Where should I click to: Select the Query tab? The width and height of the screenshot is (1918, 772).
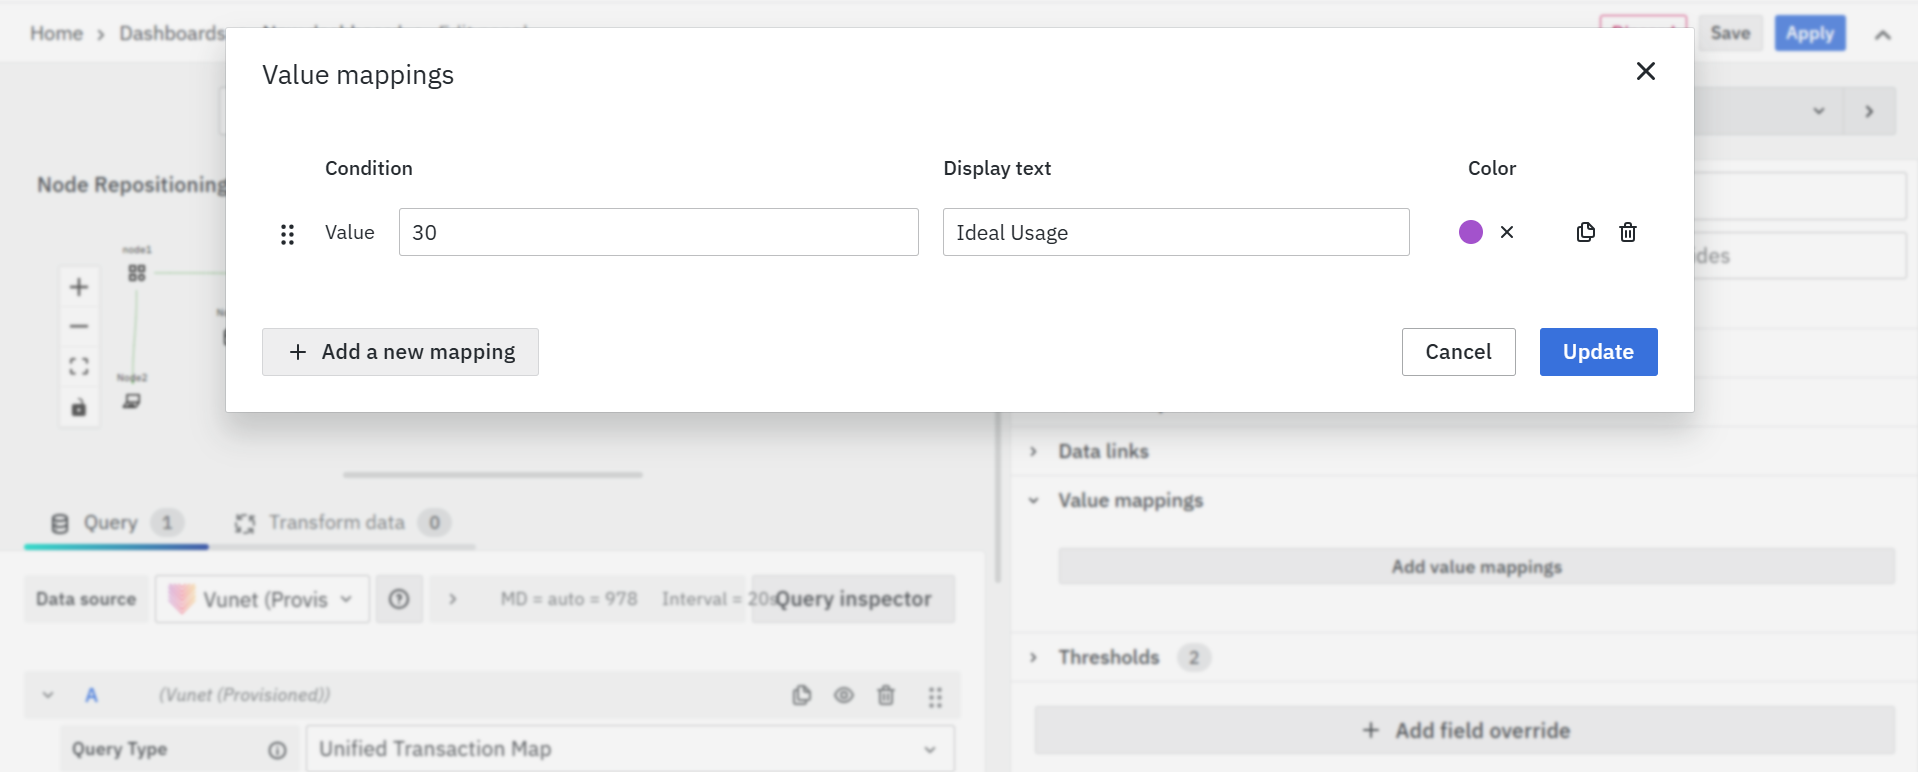pyautogui.click(x=111, y=522)
